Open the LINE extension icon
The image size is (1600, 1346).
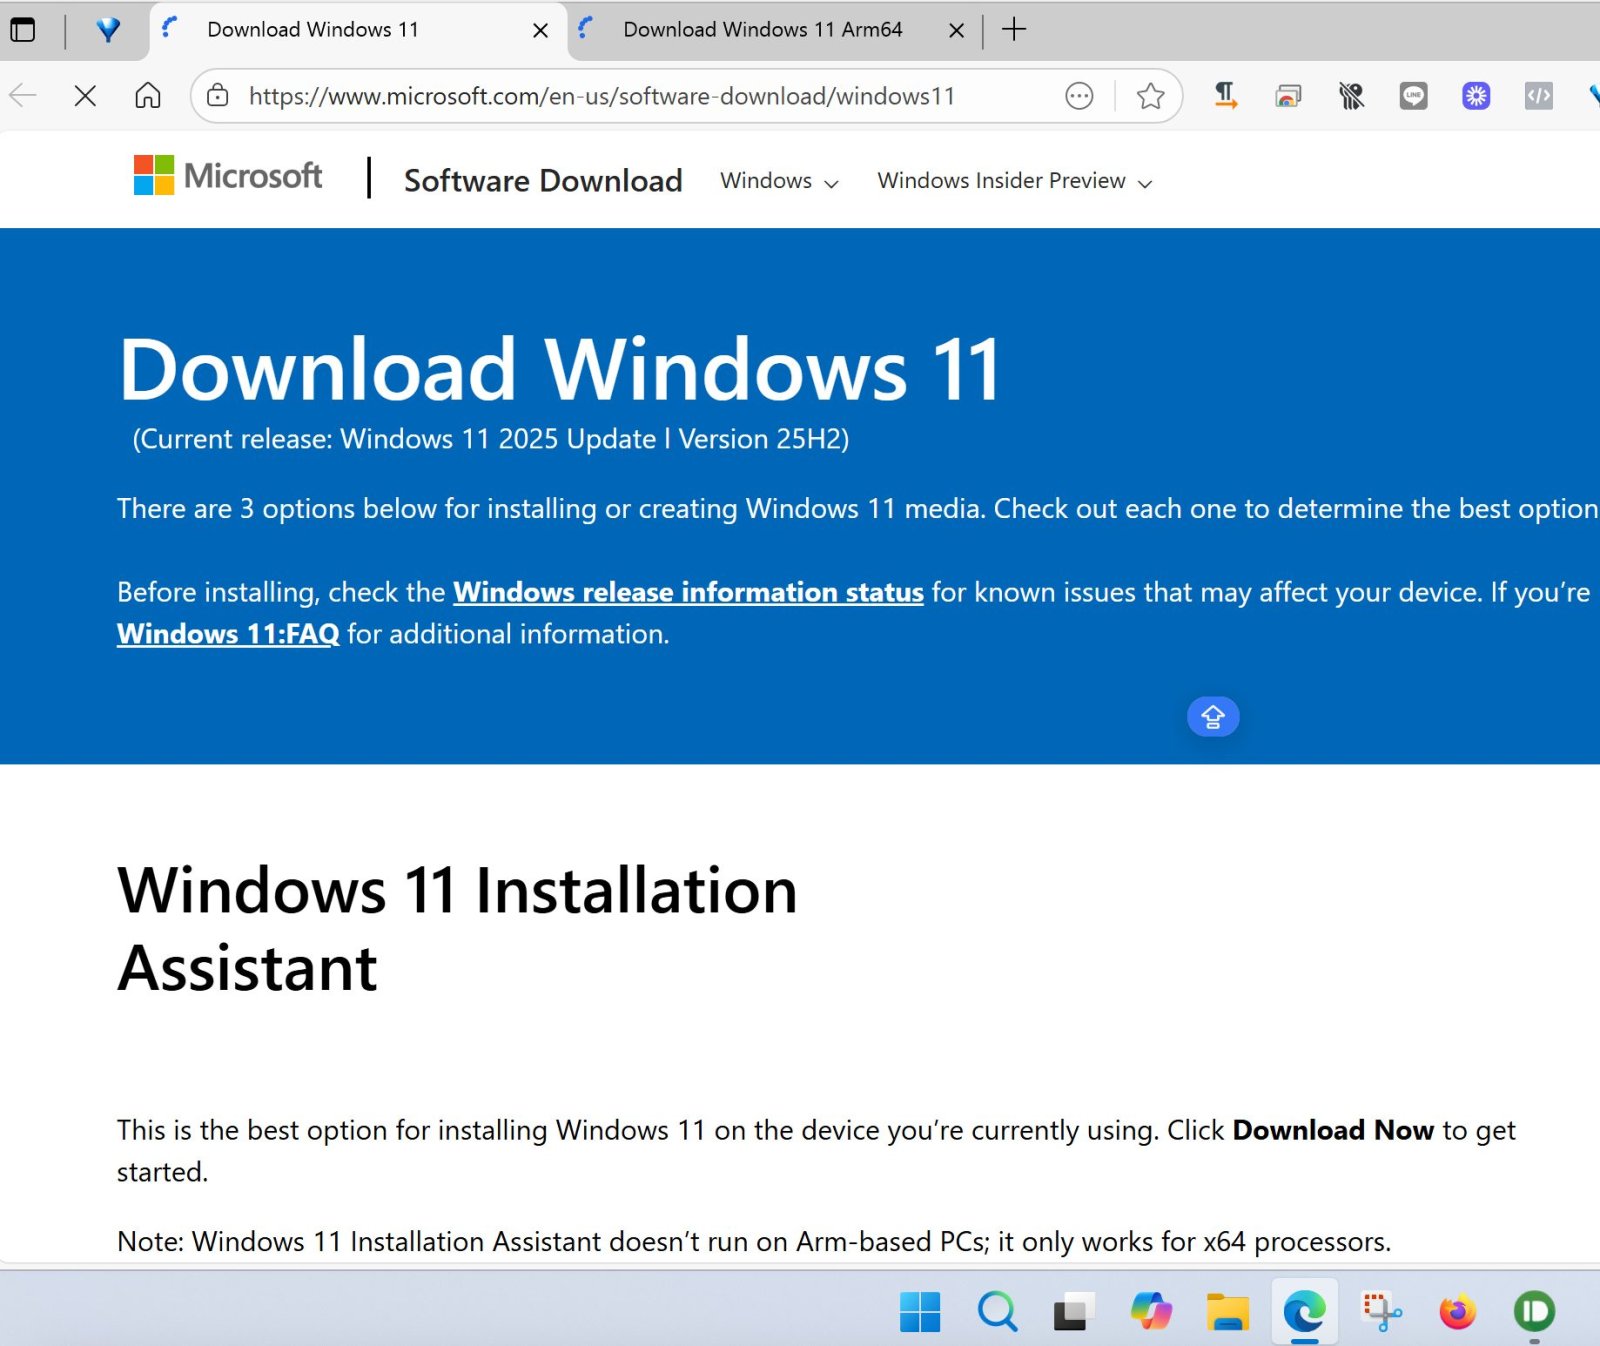click(1413, 96)
